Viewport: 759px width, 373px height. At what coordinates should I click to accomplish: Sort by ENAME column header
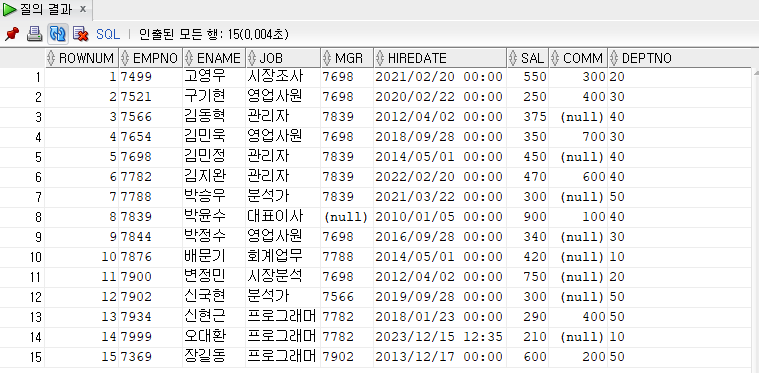(x=214, y=59)
